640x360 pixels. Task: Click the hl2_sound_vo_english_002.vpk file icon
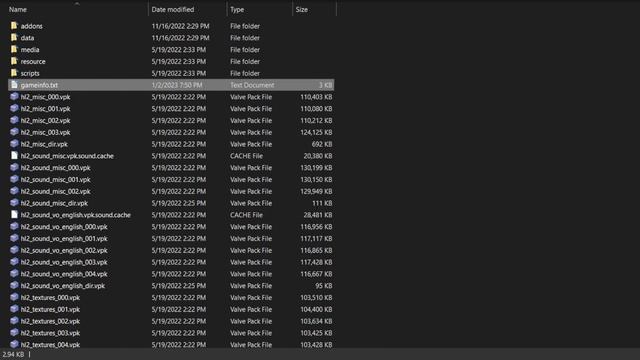tap(14, 250)
